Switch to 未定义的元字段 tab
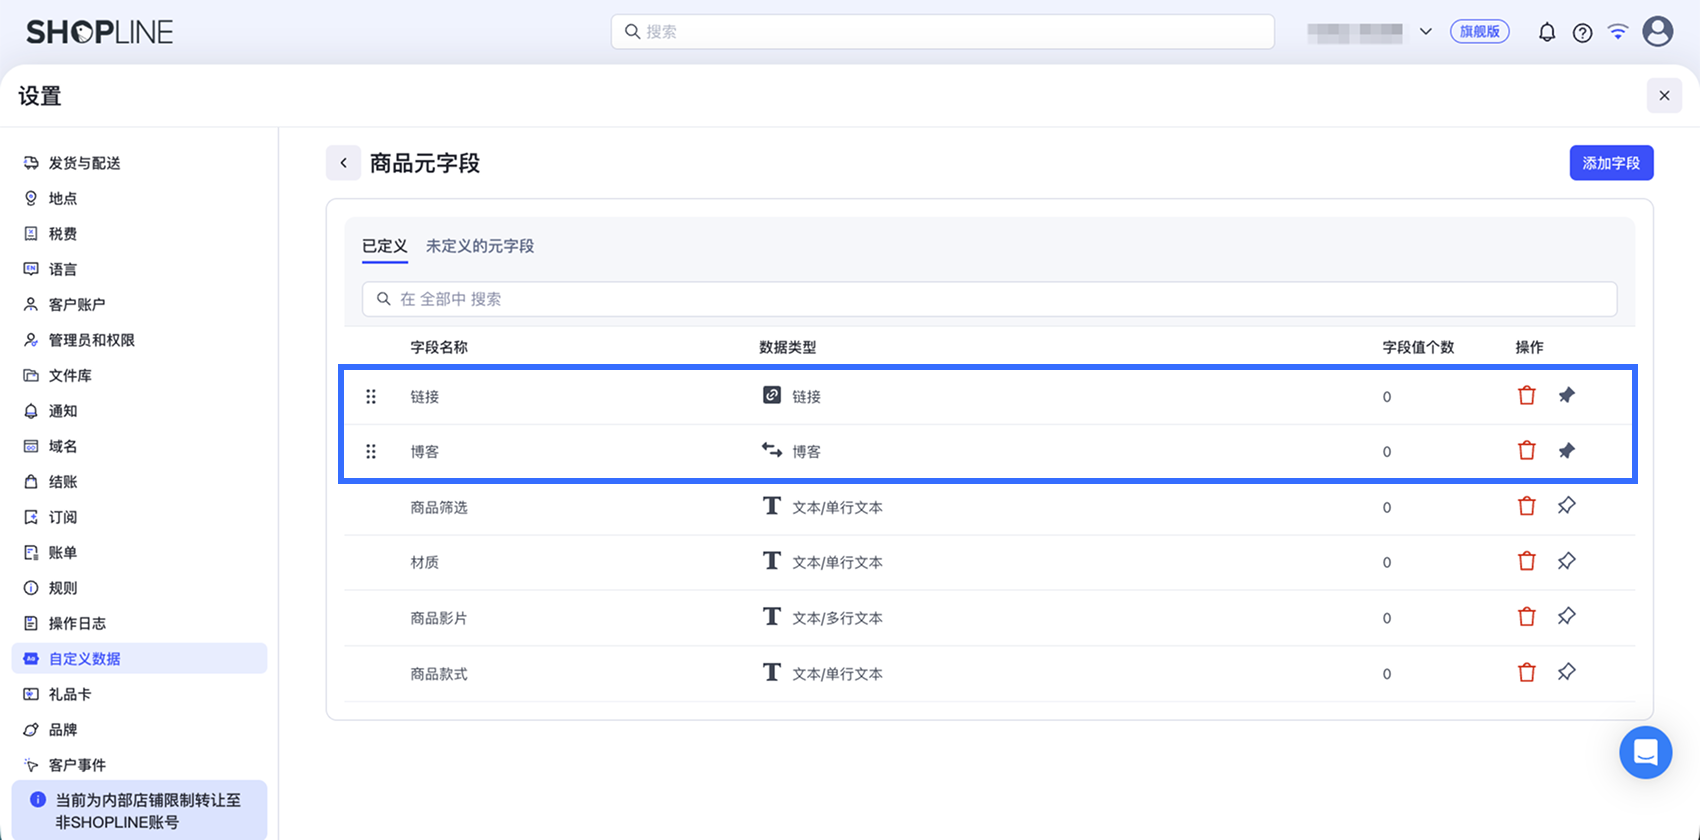The width and height of the screenshot is (1700, 840). (480, 246)
